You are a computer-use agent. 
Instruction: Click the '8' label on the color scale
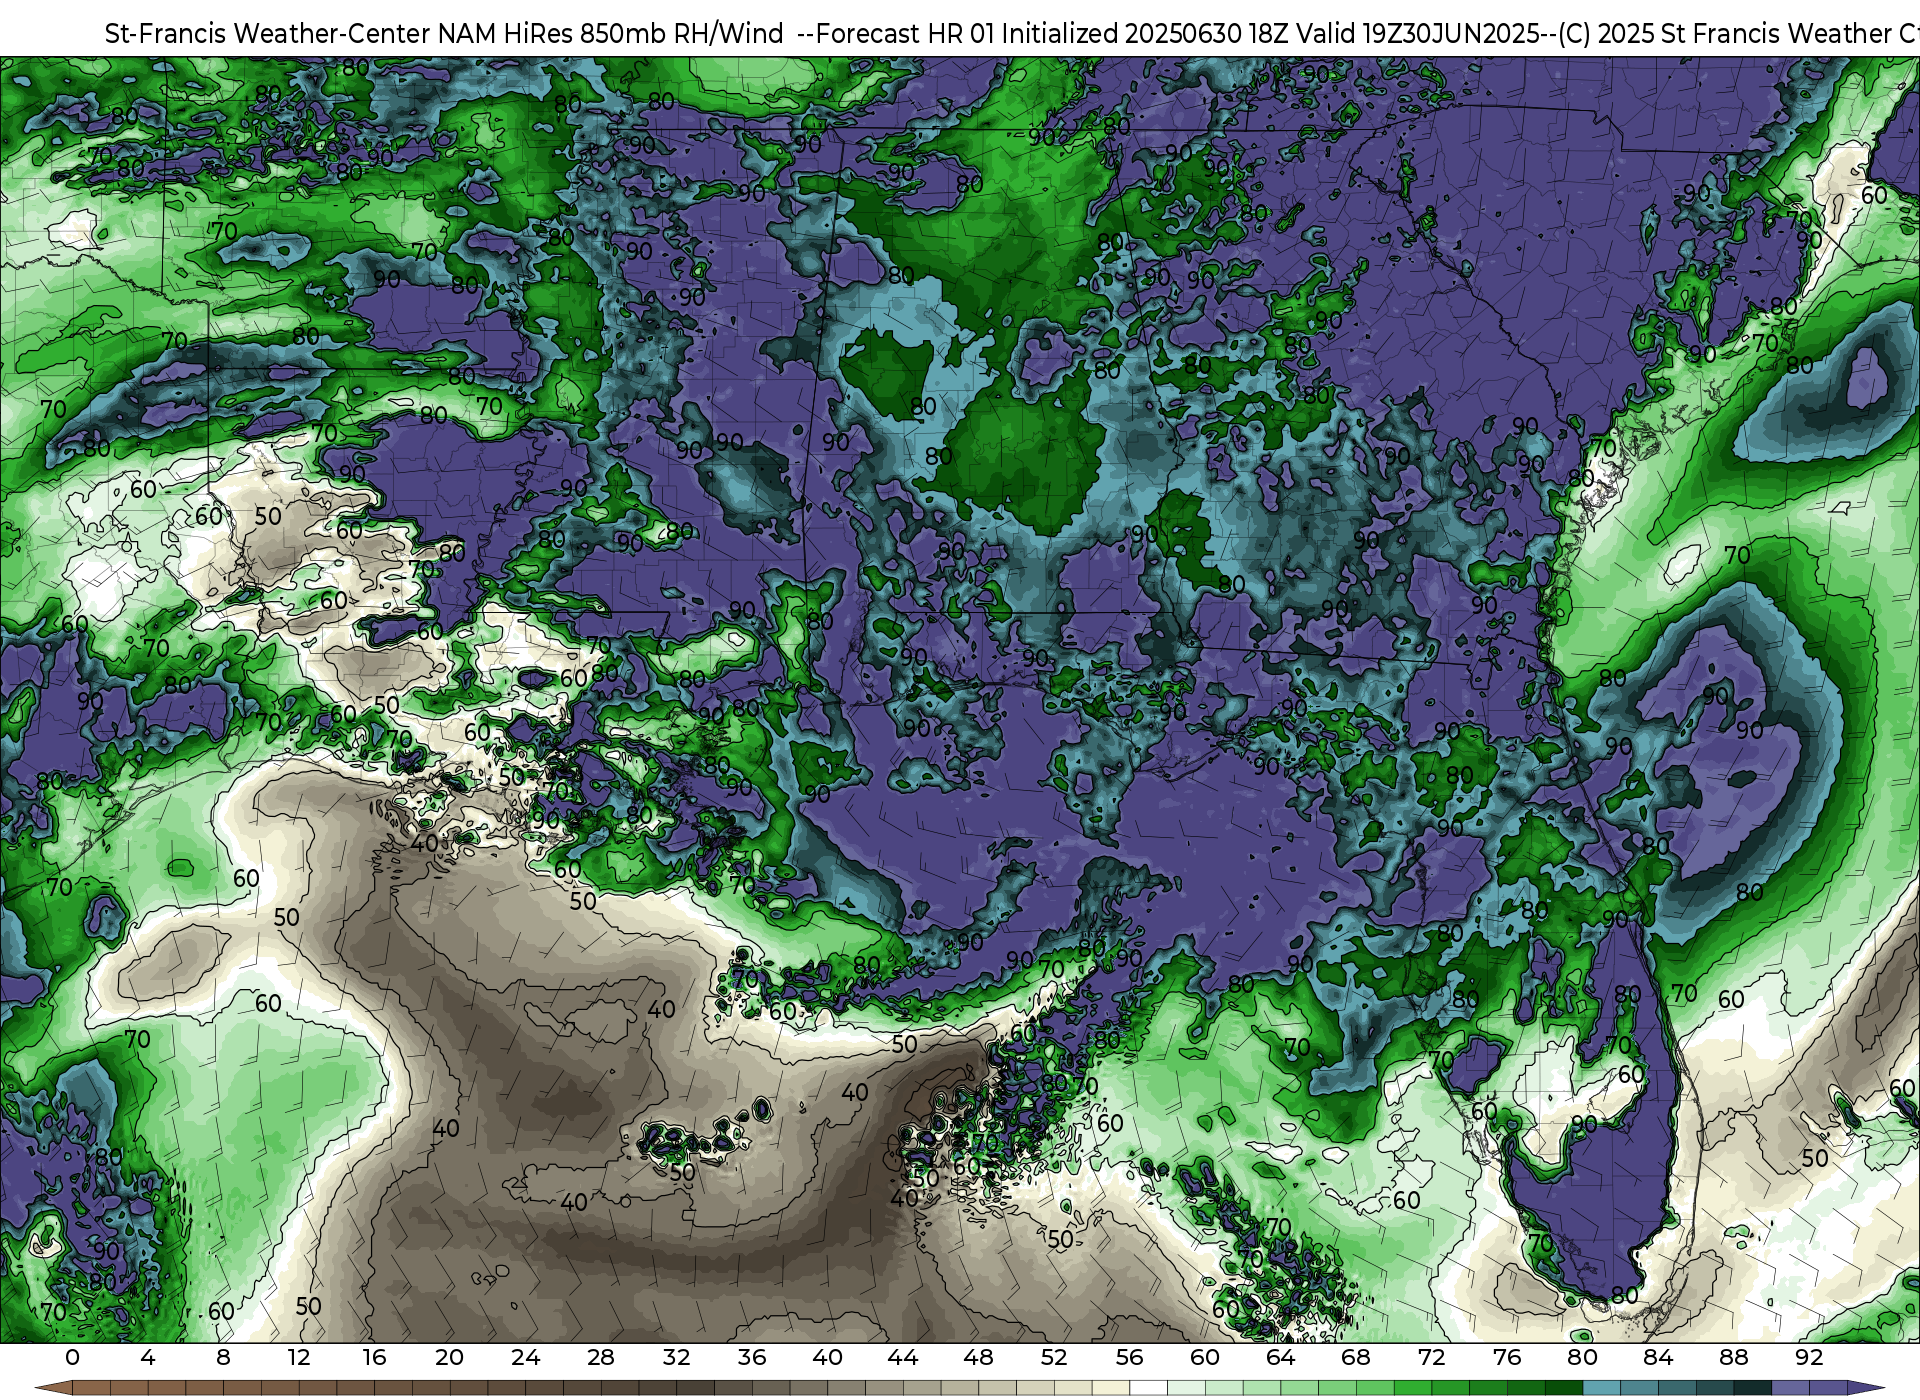coord(223,1357)
